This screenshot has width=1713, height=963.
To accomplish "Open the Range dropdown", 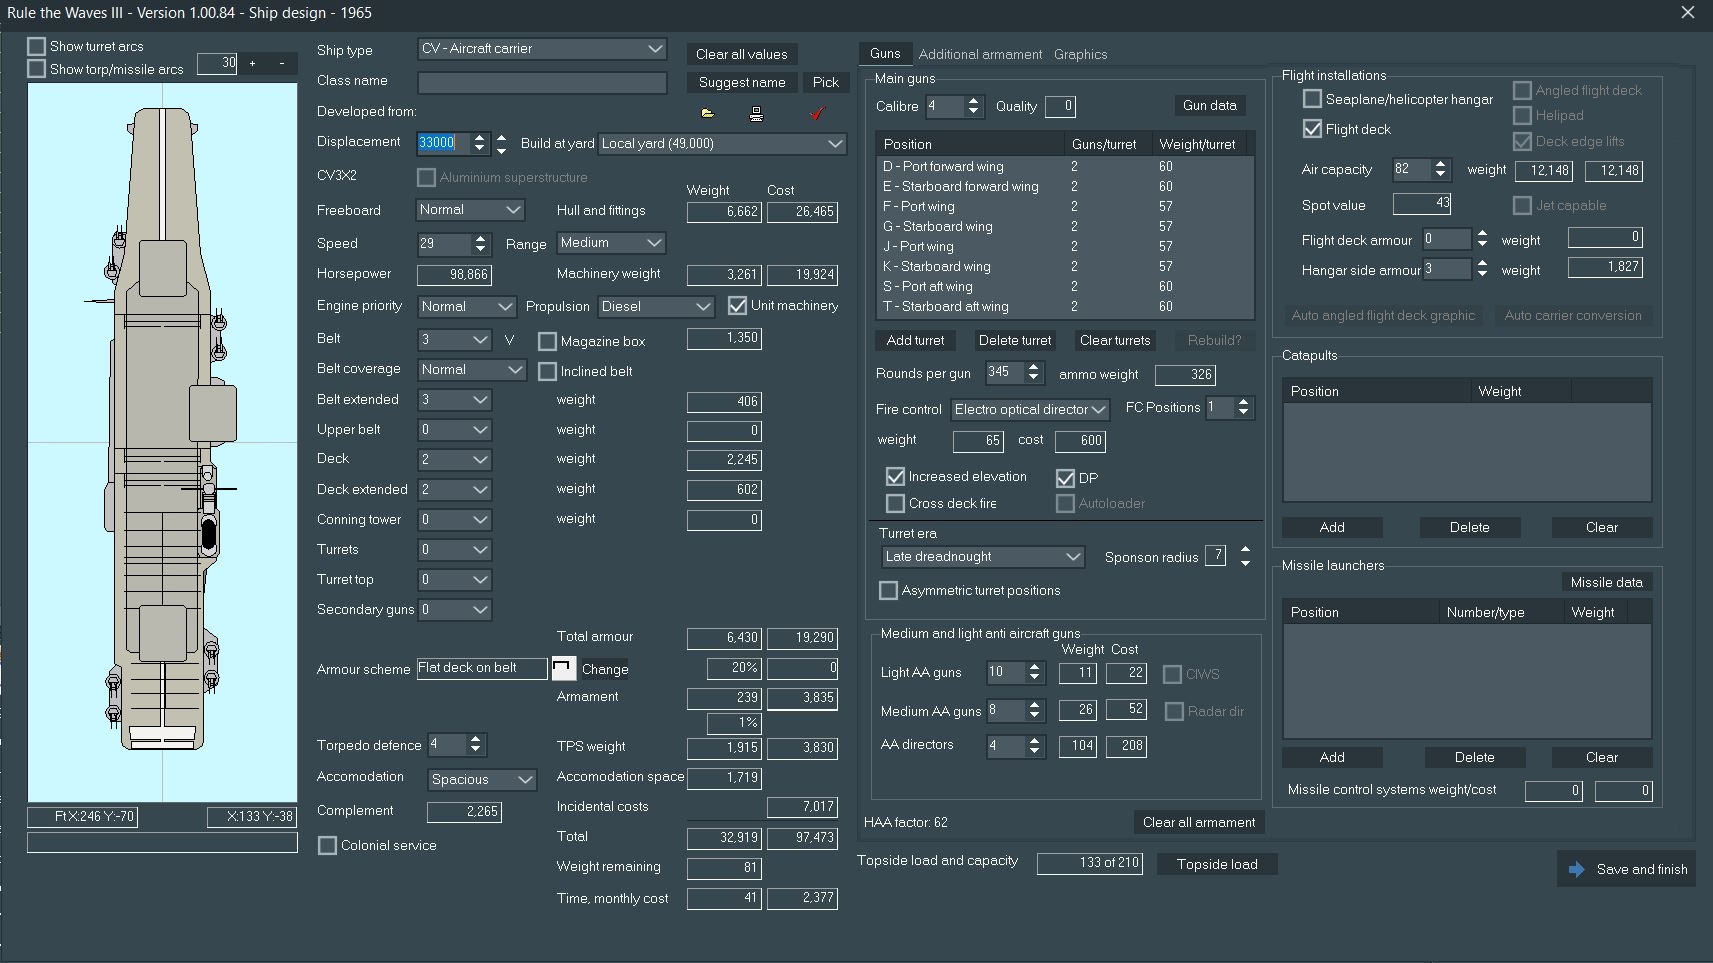I will pos(611,243).
